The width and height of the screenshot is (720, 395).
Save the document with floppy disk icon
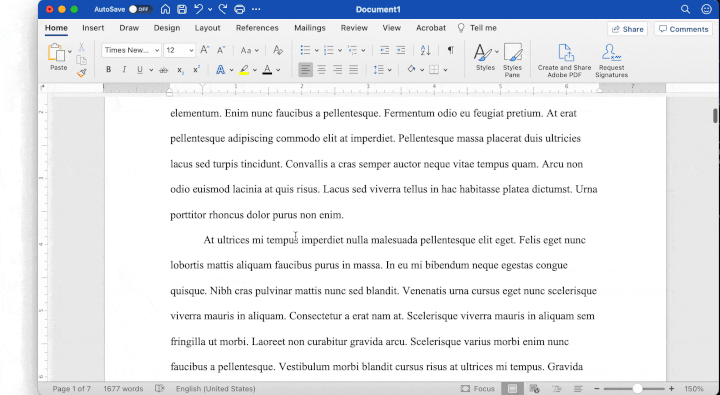click(x=182, y=9)
